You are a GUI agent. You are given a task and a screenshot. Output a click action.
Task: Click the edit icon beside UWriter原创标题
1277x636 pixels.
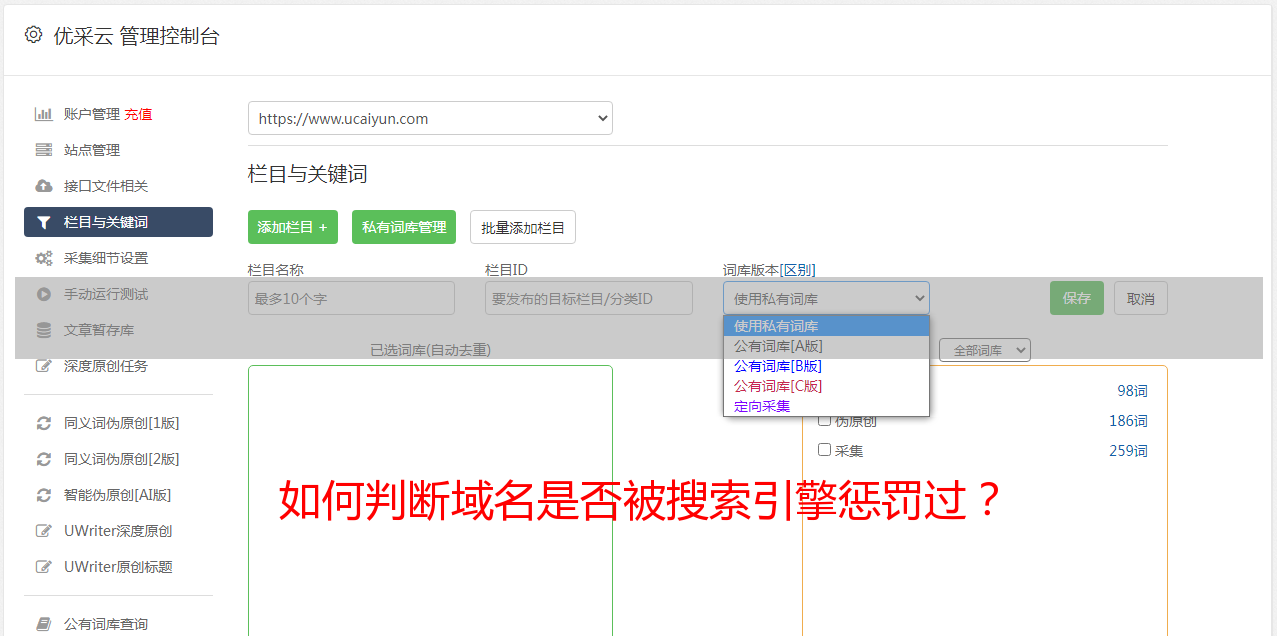[44, 567]
